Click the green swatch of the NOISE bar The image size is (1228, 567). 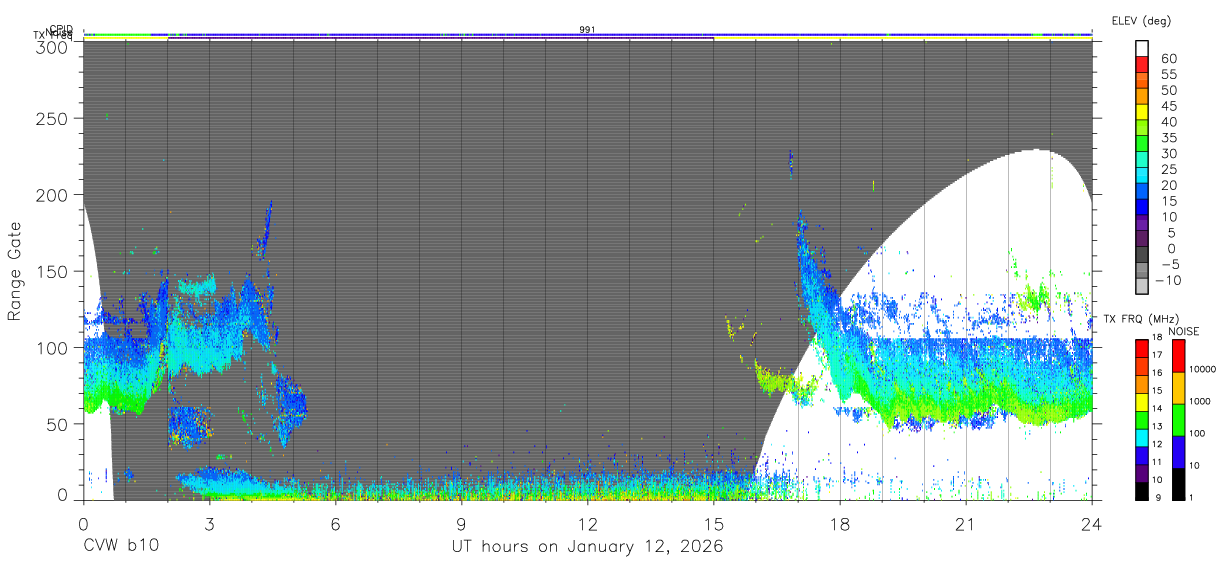[x=1178, y=420]
